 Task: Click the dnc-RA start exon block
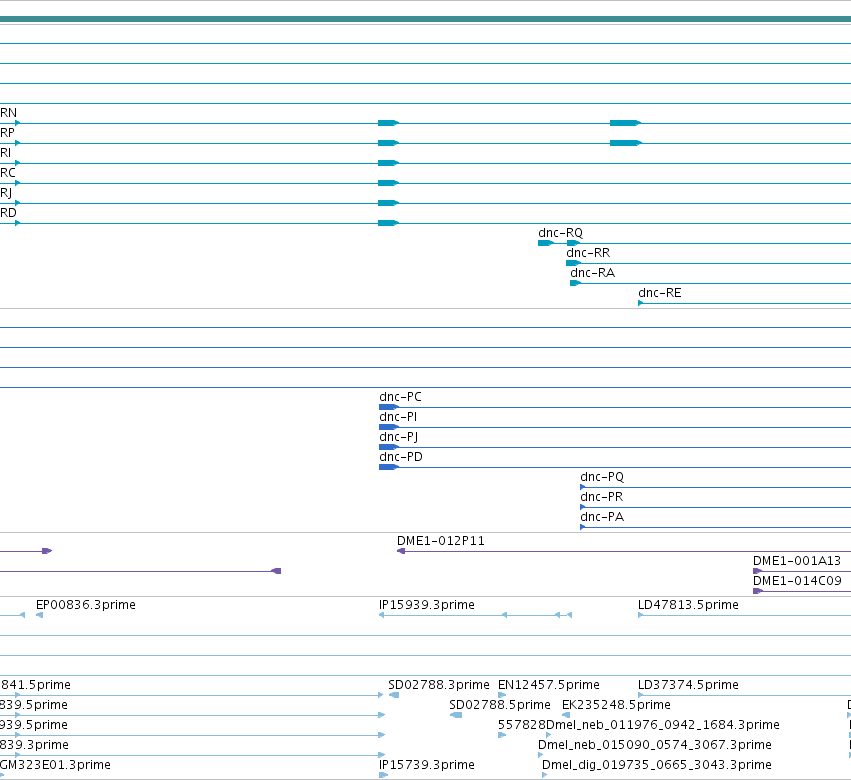tap(575, 283)
